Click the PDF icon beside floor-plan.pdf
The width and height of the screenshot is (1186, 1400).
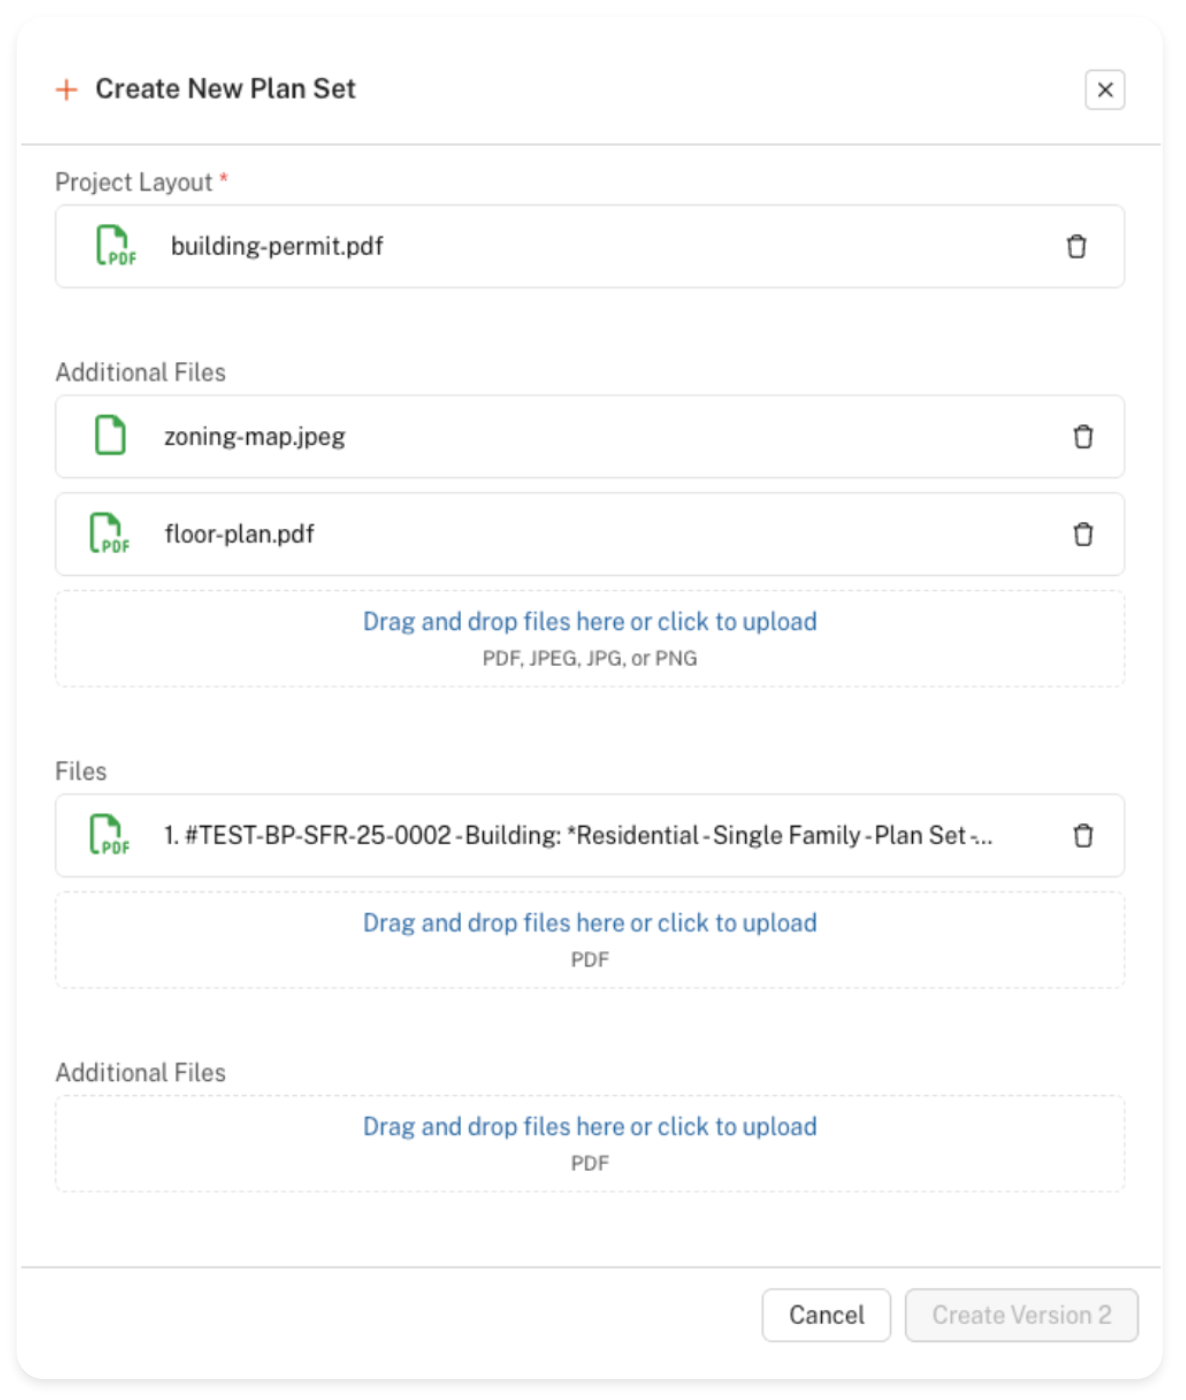pos(109,534)
